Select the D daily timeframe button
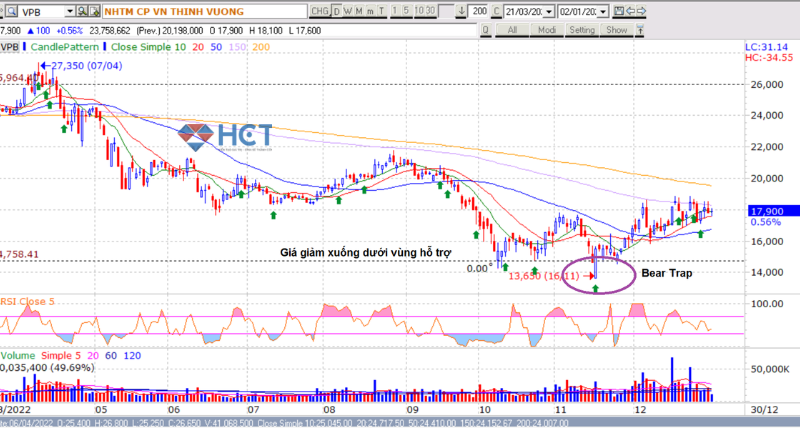Screen dimensions: 800x428 tap(336, 11)
